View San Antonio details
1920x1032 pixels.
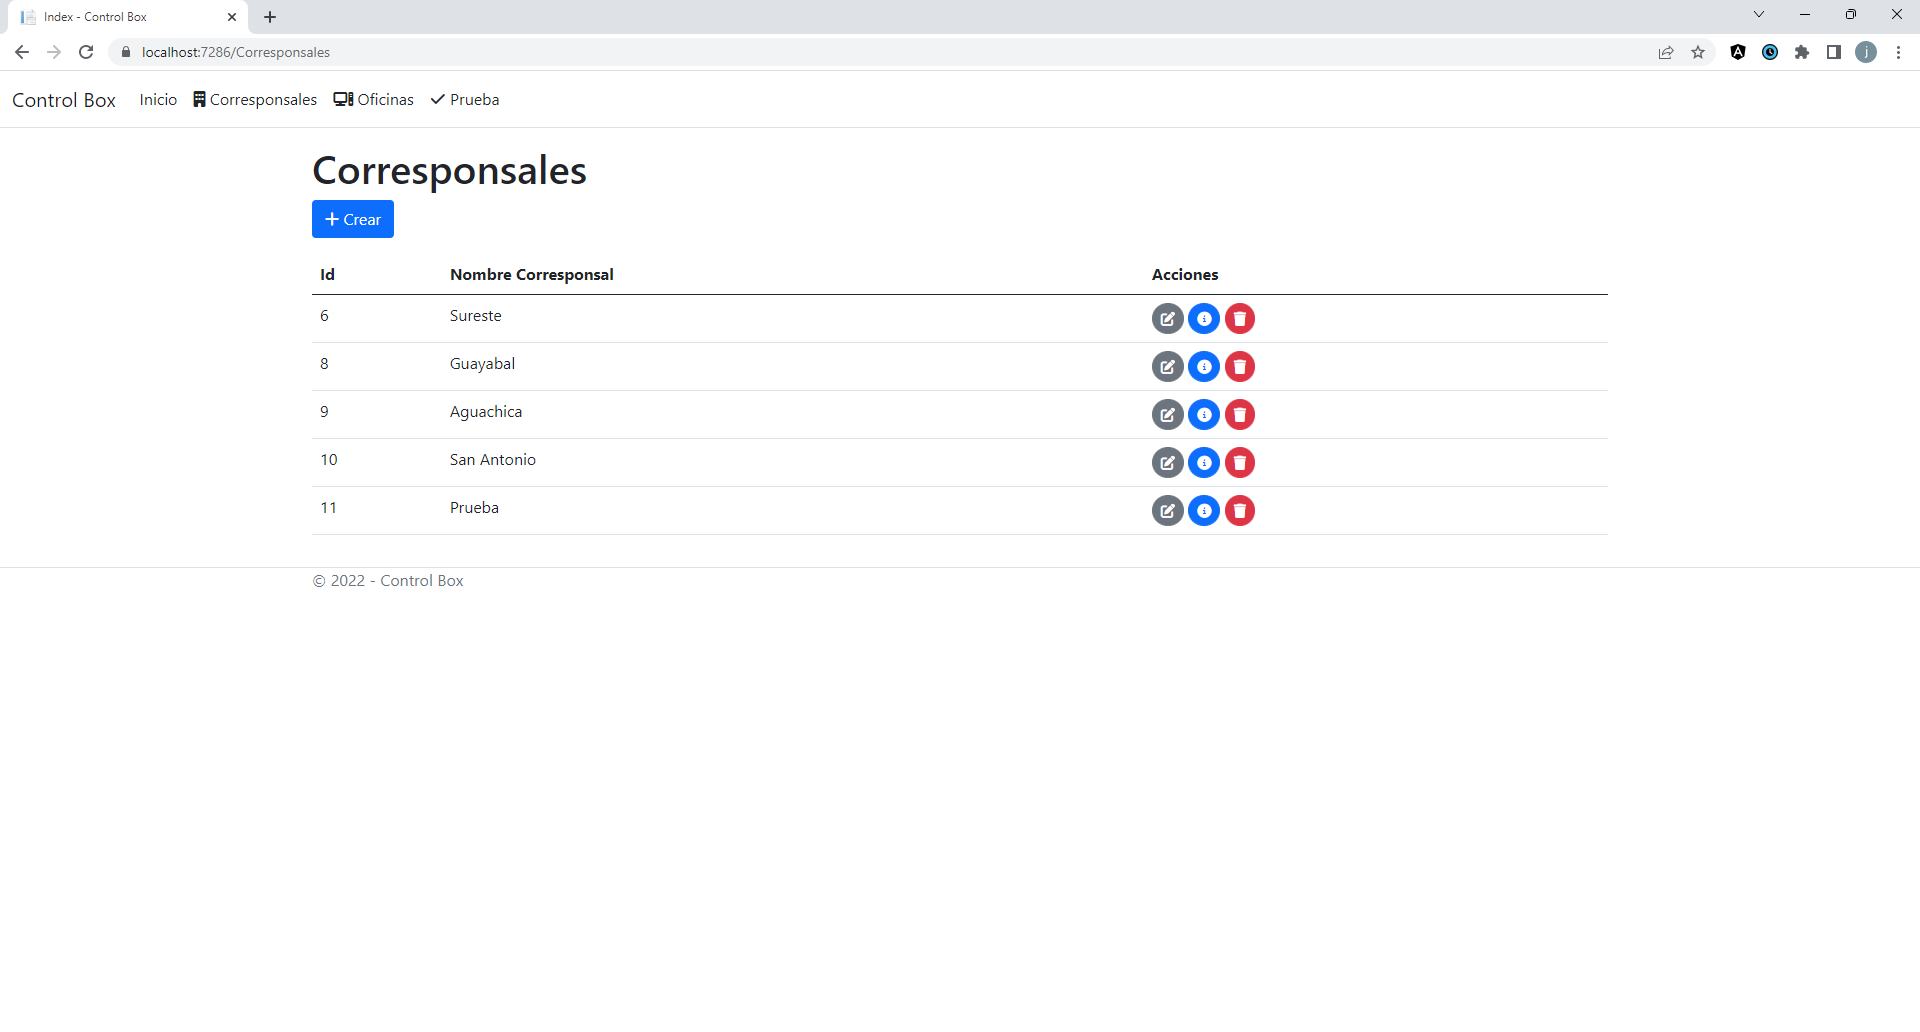pyautogui.click(x=1204, y=463)
